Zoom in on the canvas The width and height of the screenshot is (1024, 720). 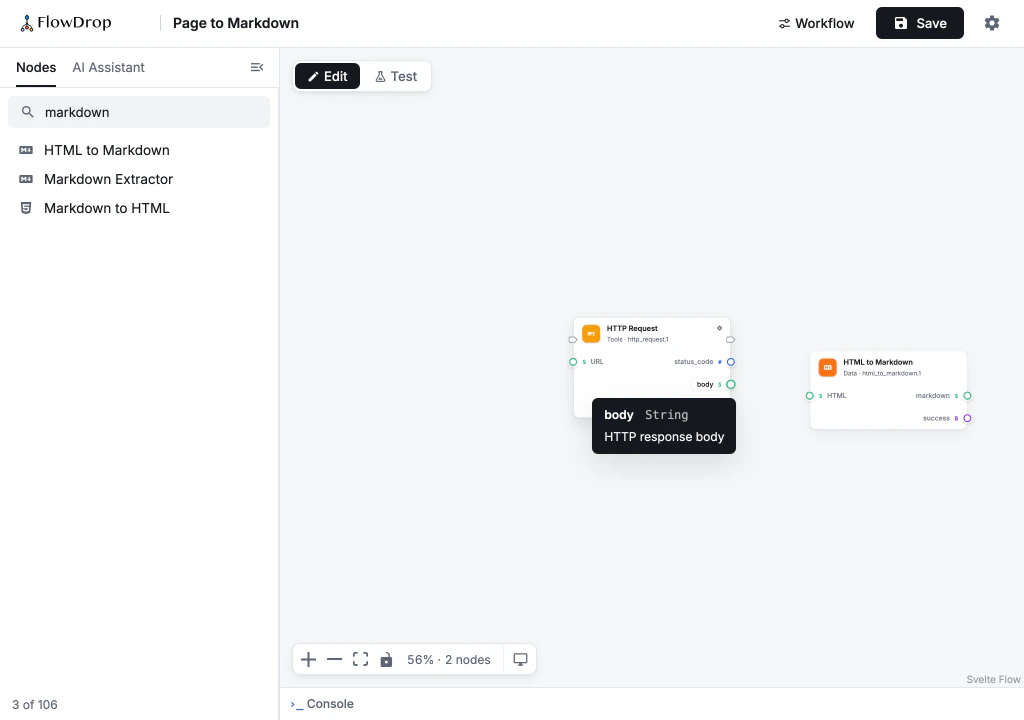(308, 659)
